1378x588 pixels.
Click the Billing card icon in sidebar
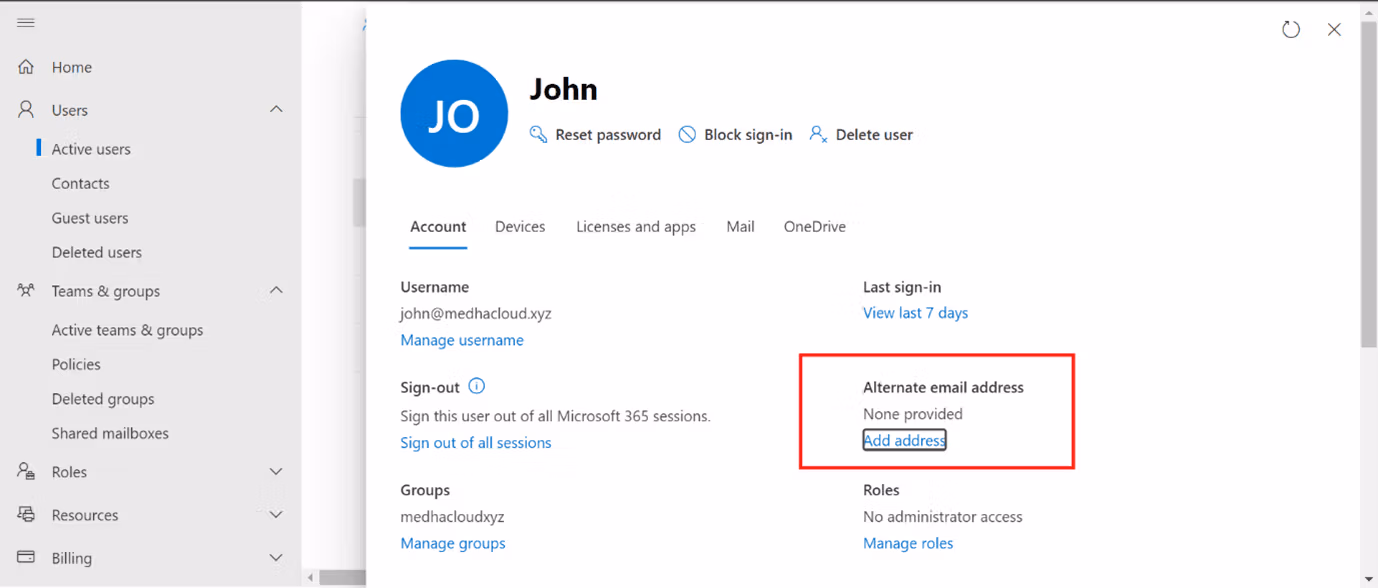[x=25, y=557]
